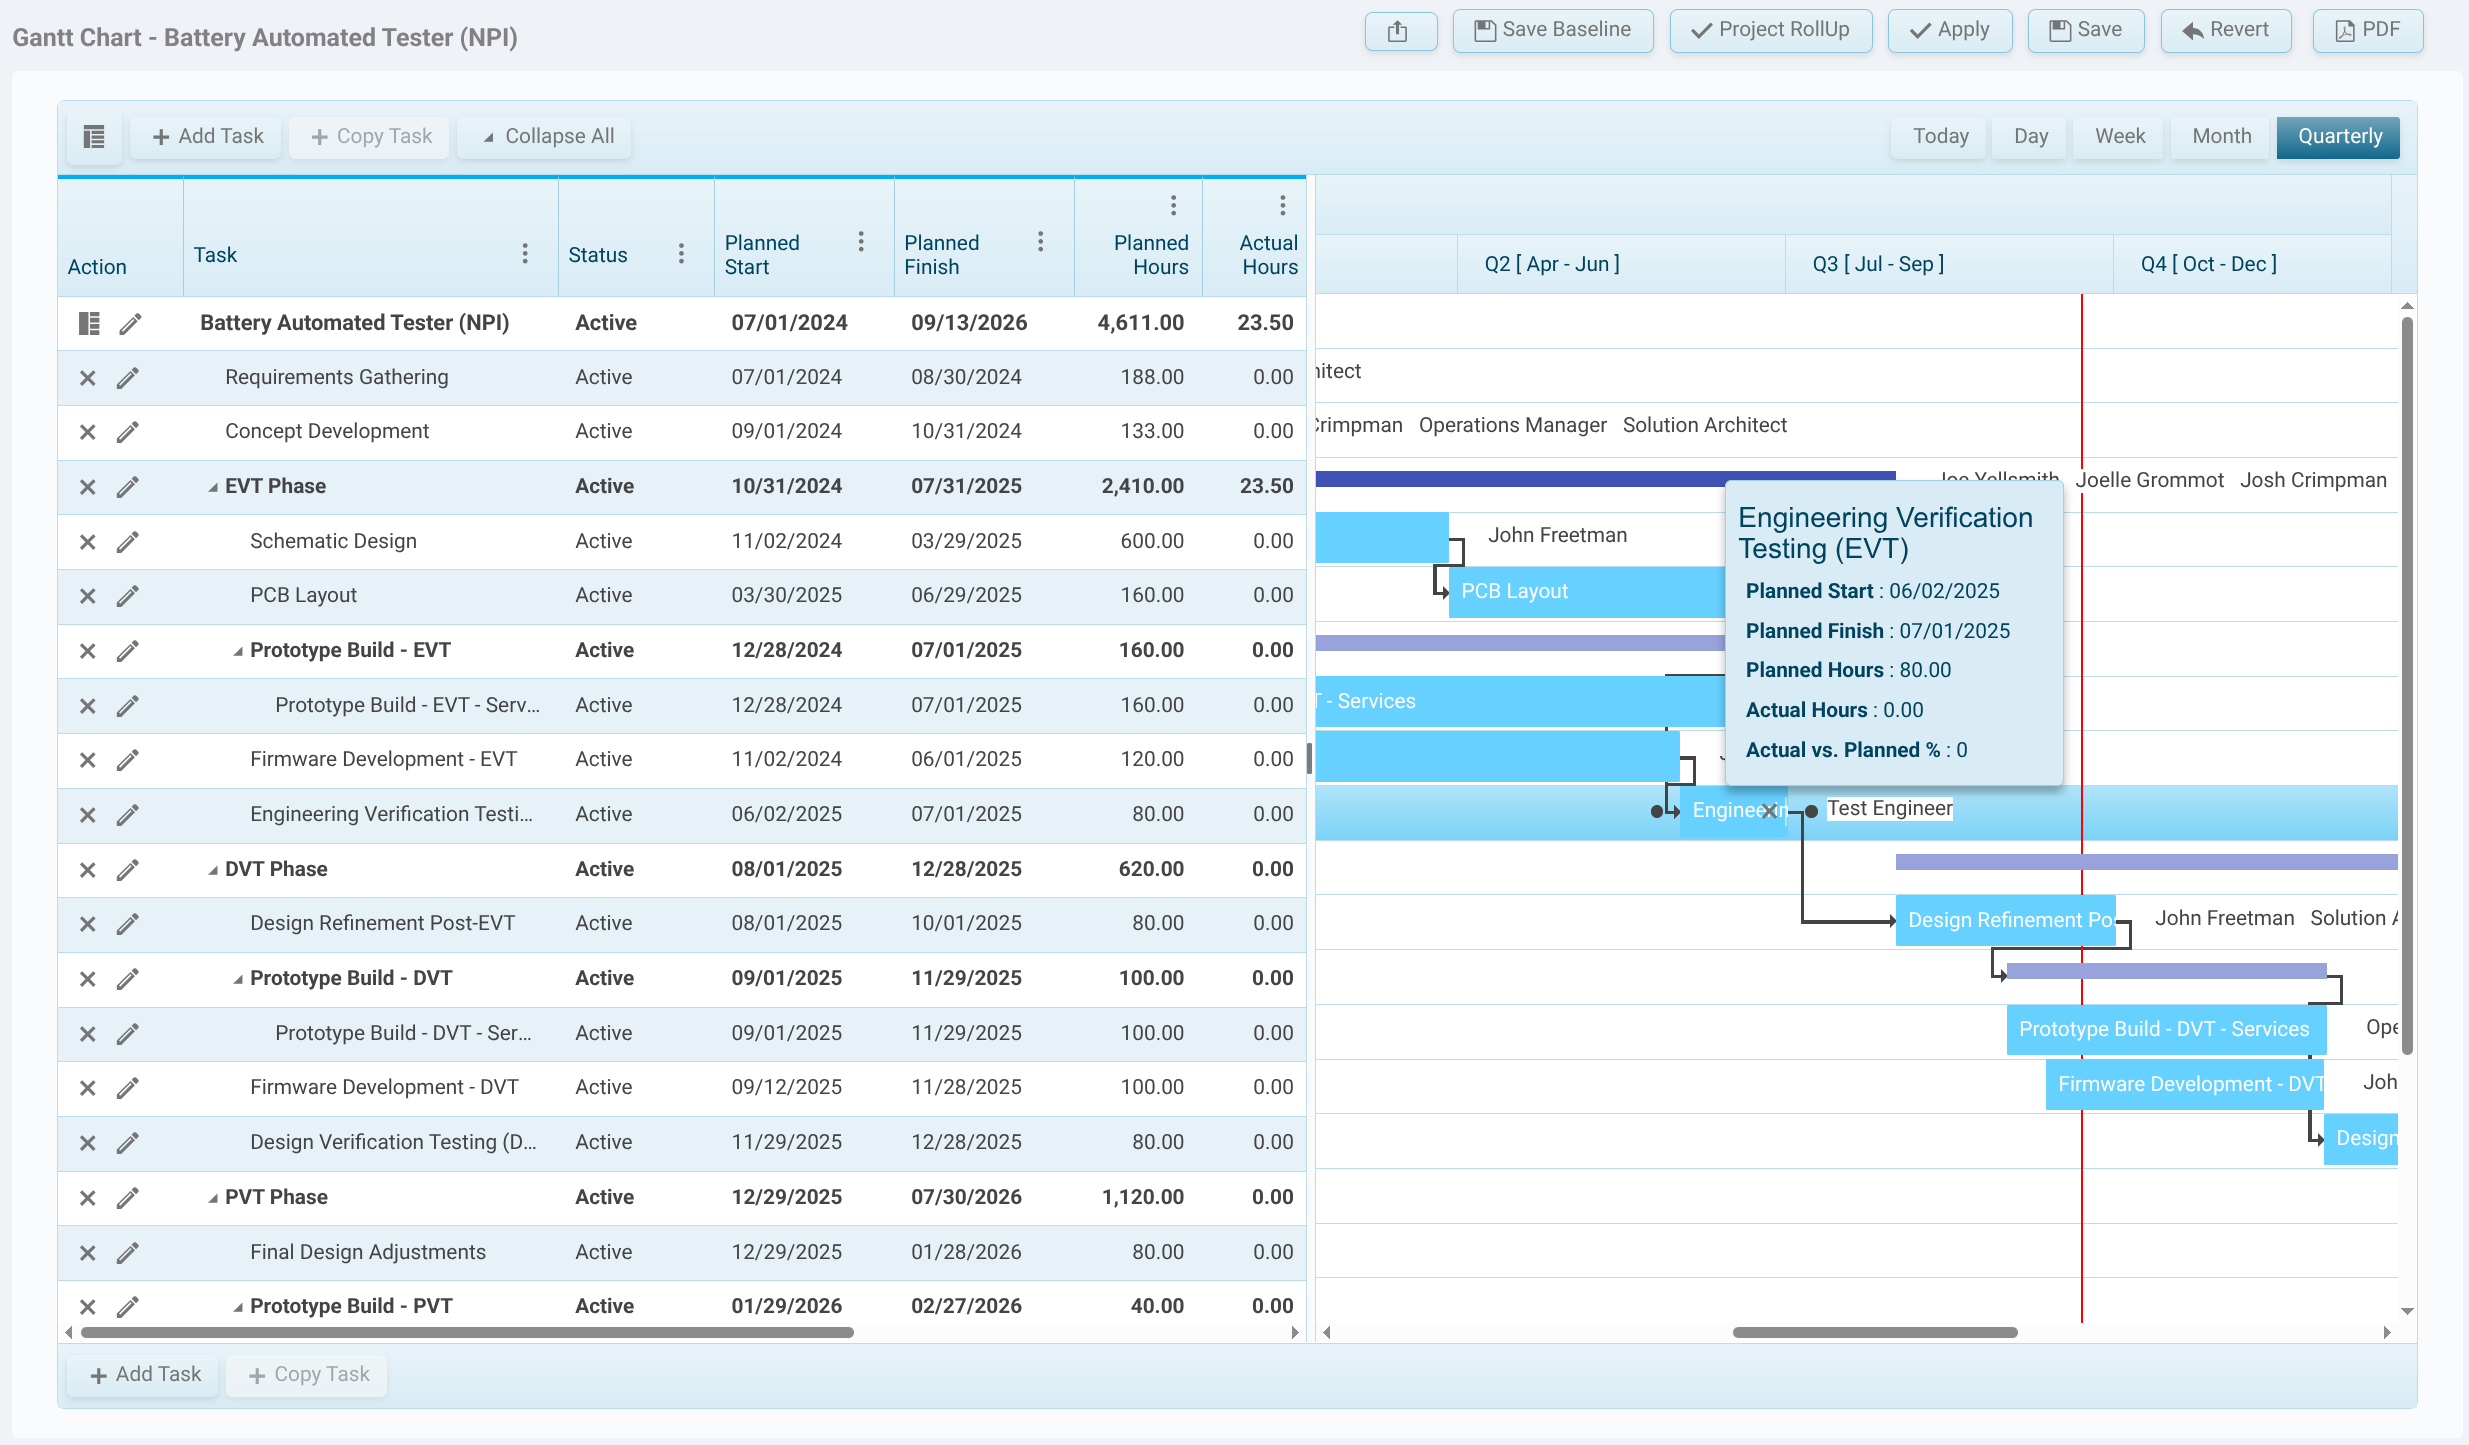Click the Schematic Design task name

point(333,541)
